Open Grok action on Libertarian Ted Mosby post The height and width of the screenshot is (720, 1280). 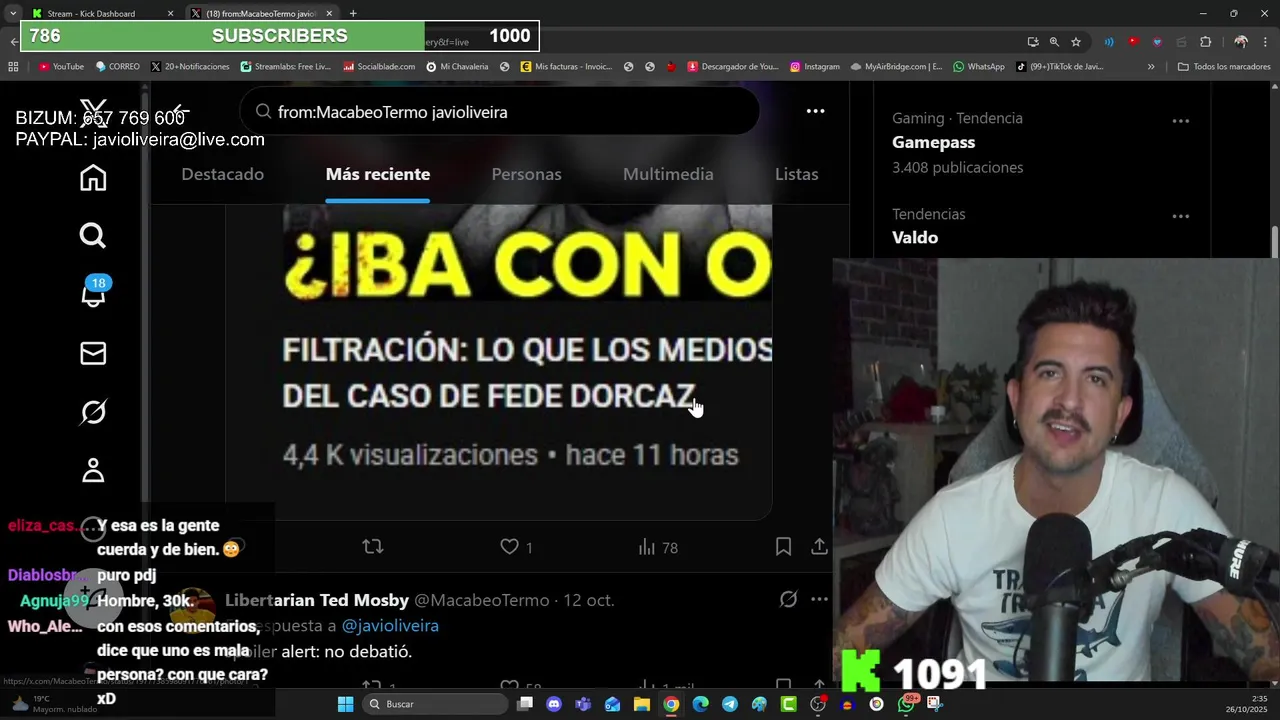tap(788, 599)
